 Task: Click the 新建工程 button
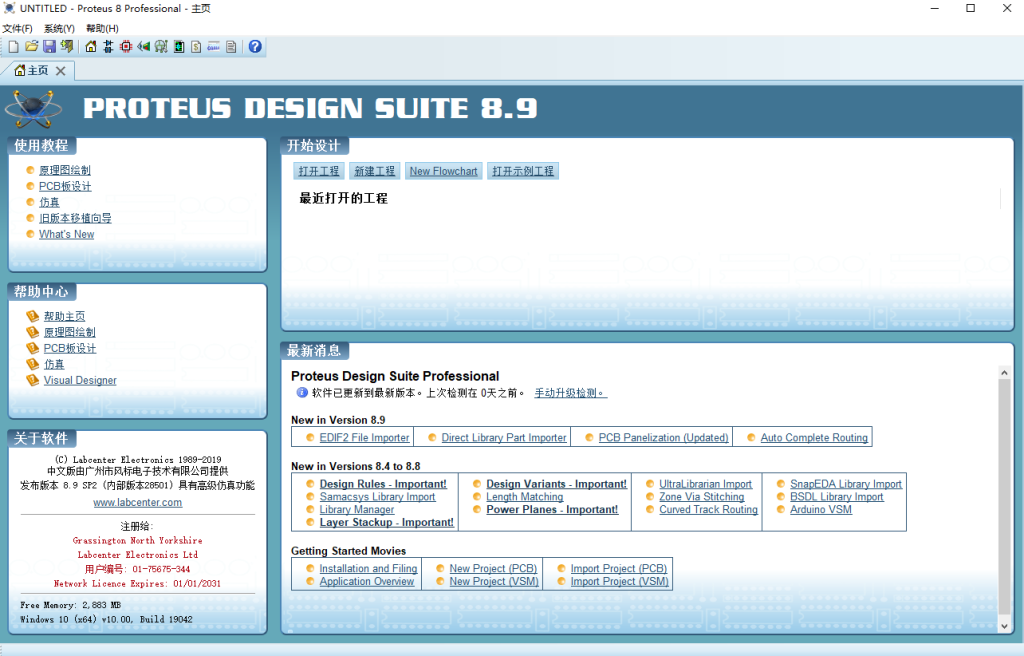click(375, 171)
